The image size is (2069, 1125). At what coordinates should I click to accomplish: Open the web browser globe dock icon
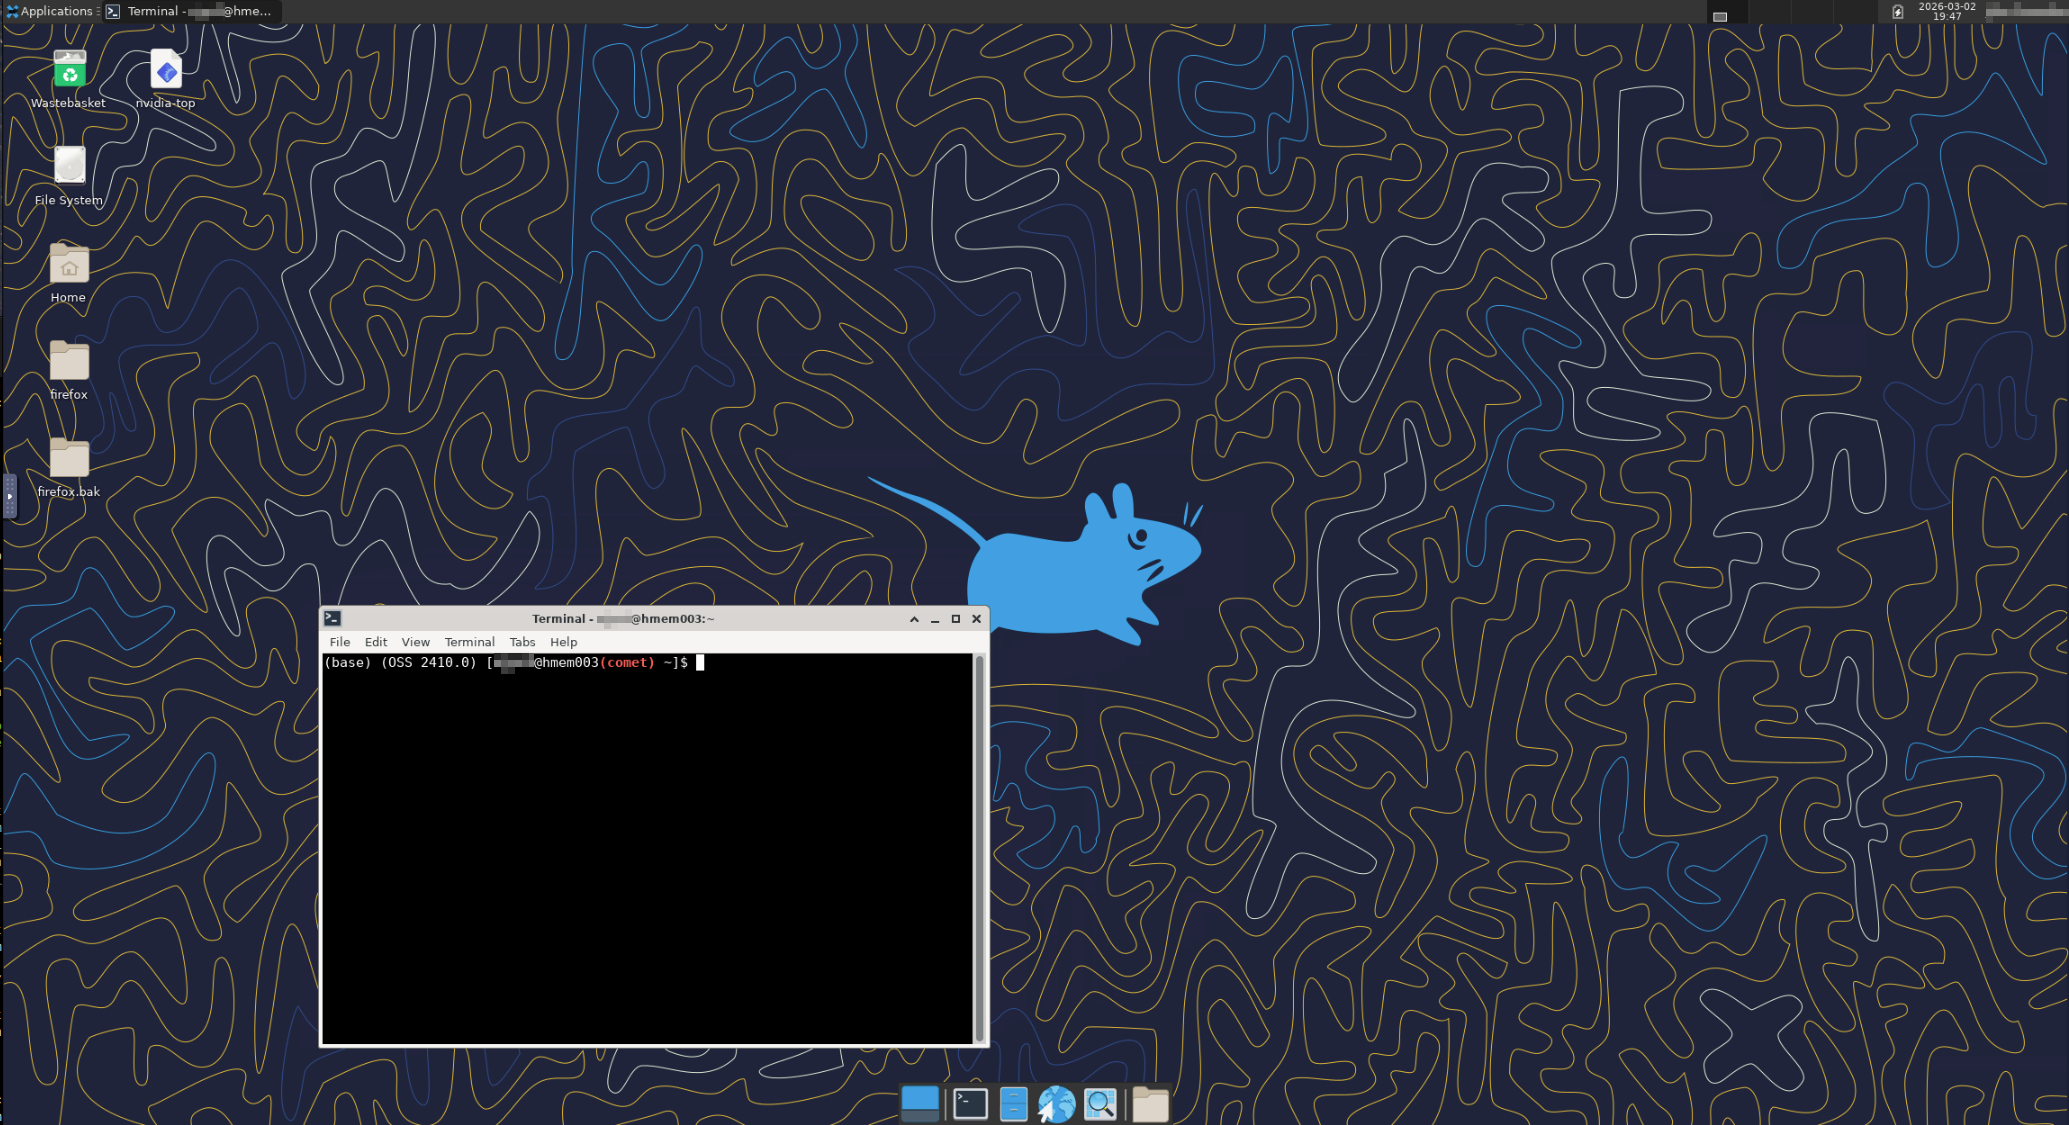point(1056,1104)
